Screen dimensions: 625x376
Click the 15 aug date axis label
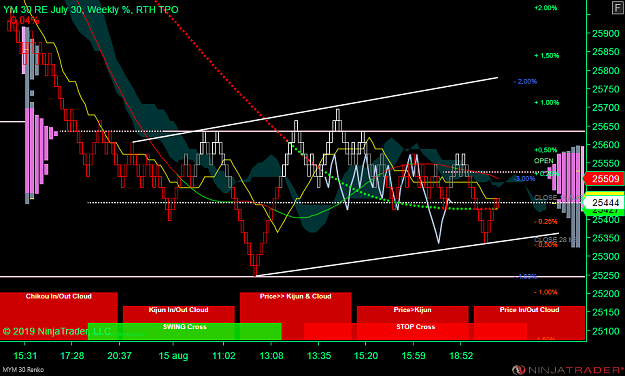point(173,355)
